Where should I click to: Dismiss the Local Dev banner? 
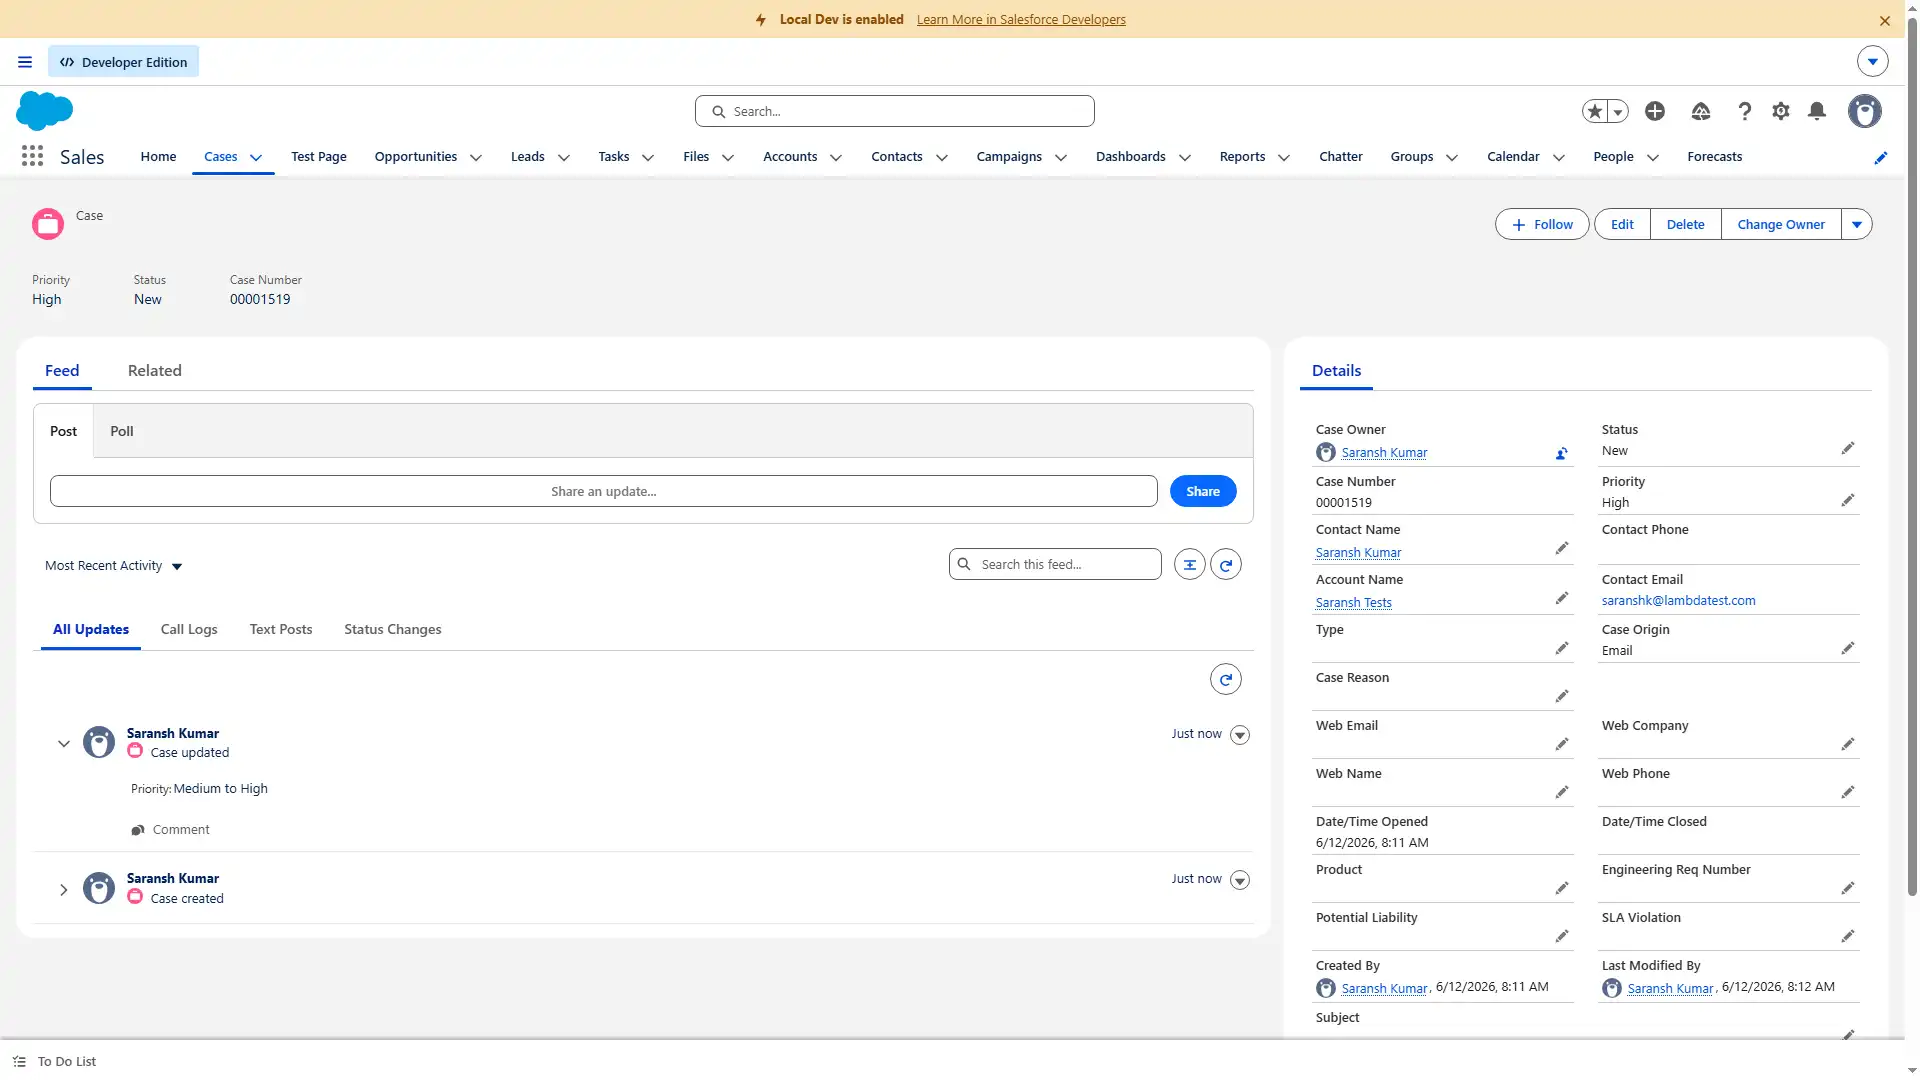[1885, 20]
